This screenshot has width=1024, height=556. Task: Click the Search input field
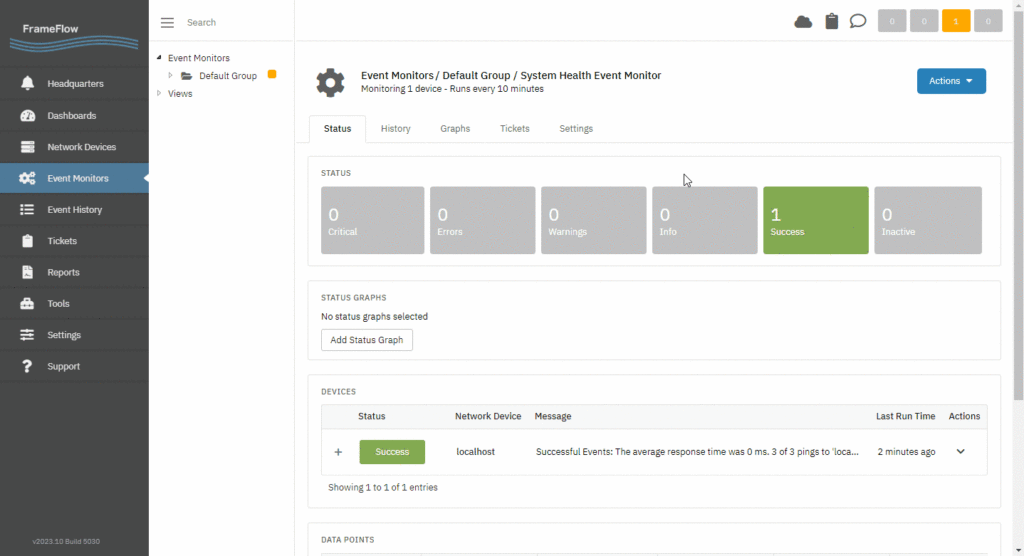click(235, 22)
